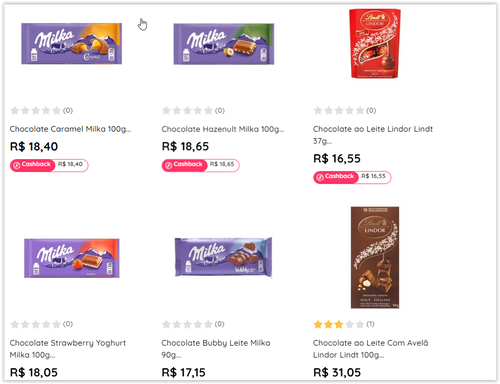Screen dimensions: 500x384
Task: Open the brown Lindor Avelã bar image
Action: pyautogui.click(x=375, y=257)
